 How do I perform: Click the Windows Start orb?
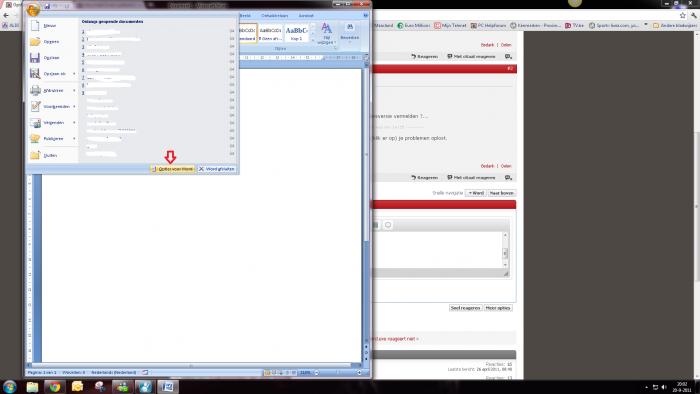9,386
